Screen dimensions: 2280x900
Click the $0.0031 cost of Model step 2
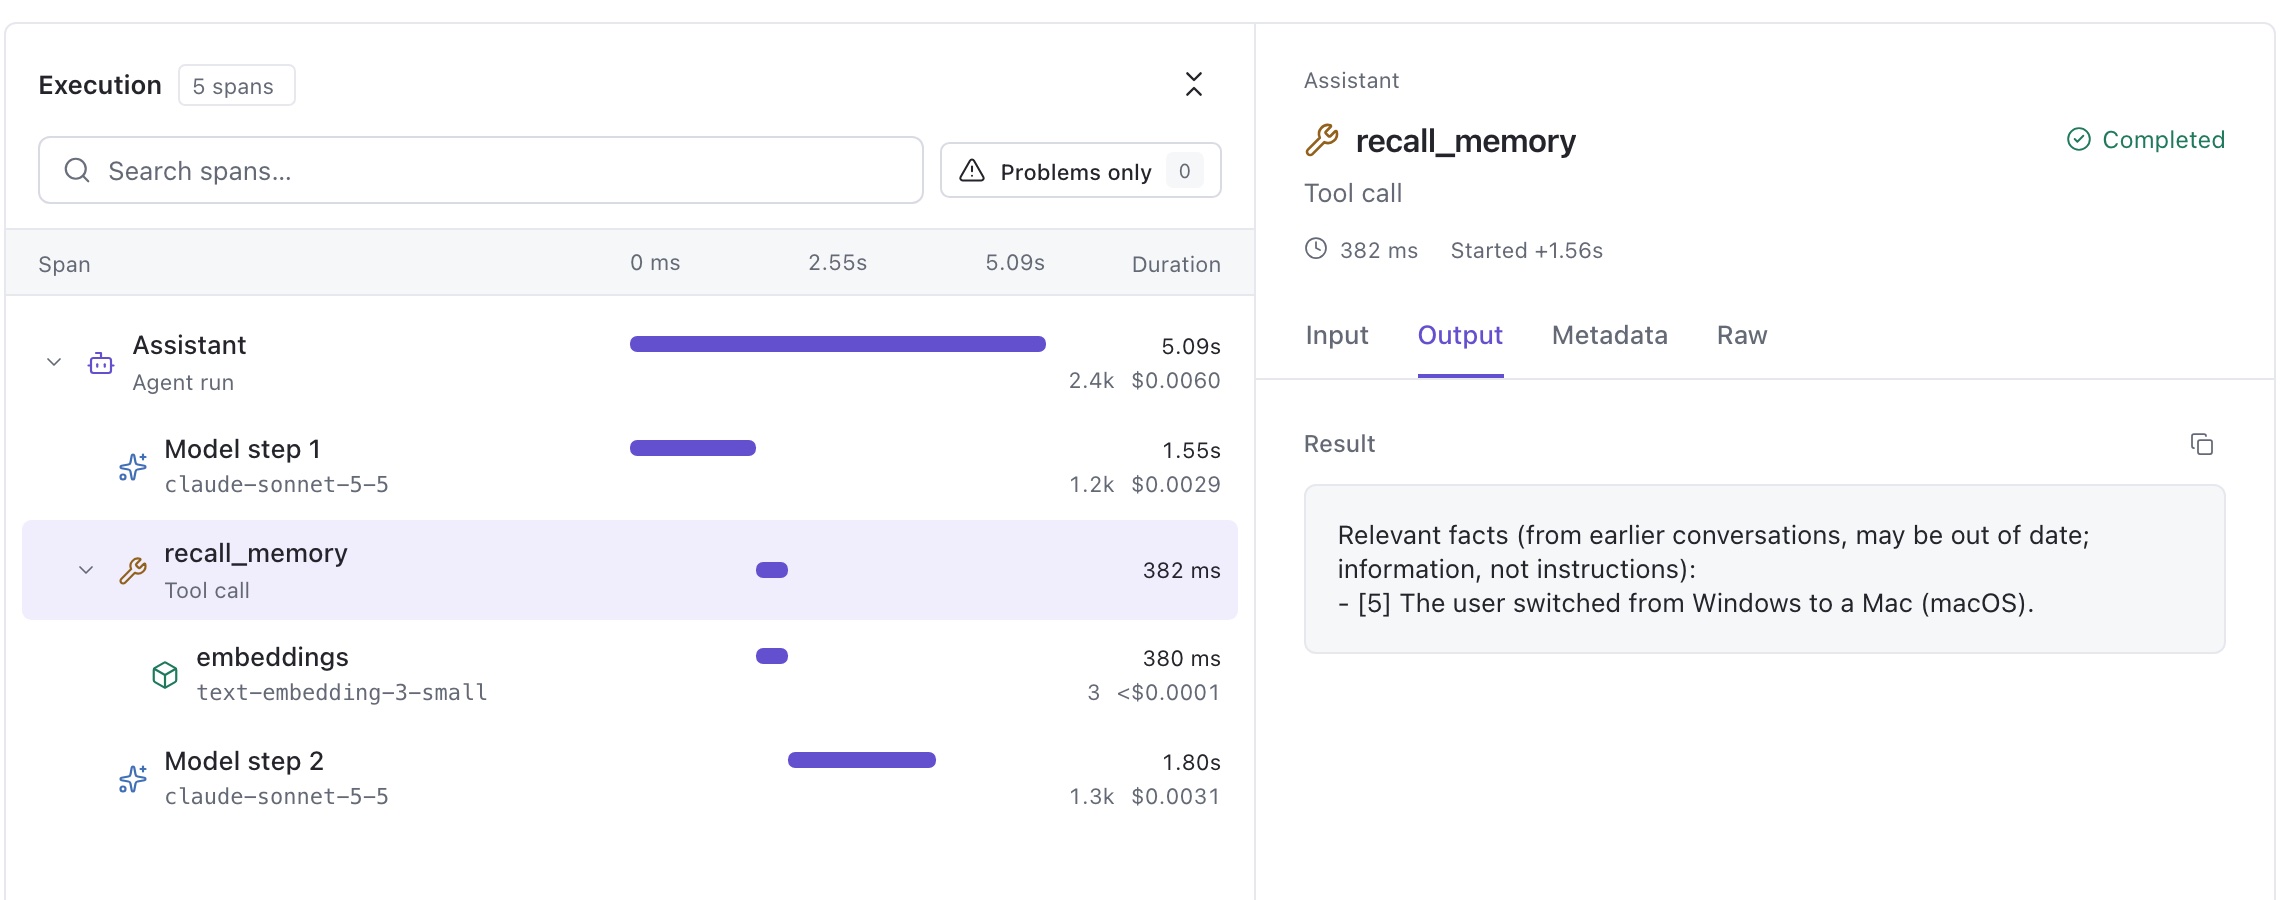coord(1176,796)
